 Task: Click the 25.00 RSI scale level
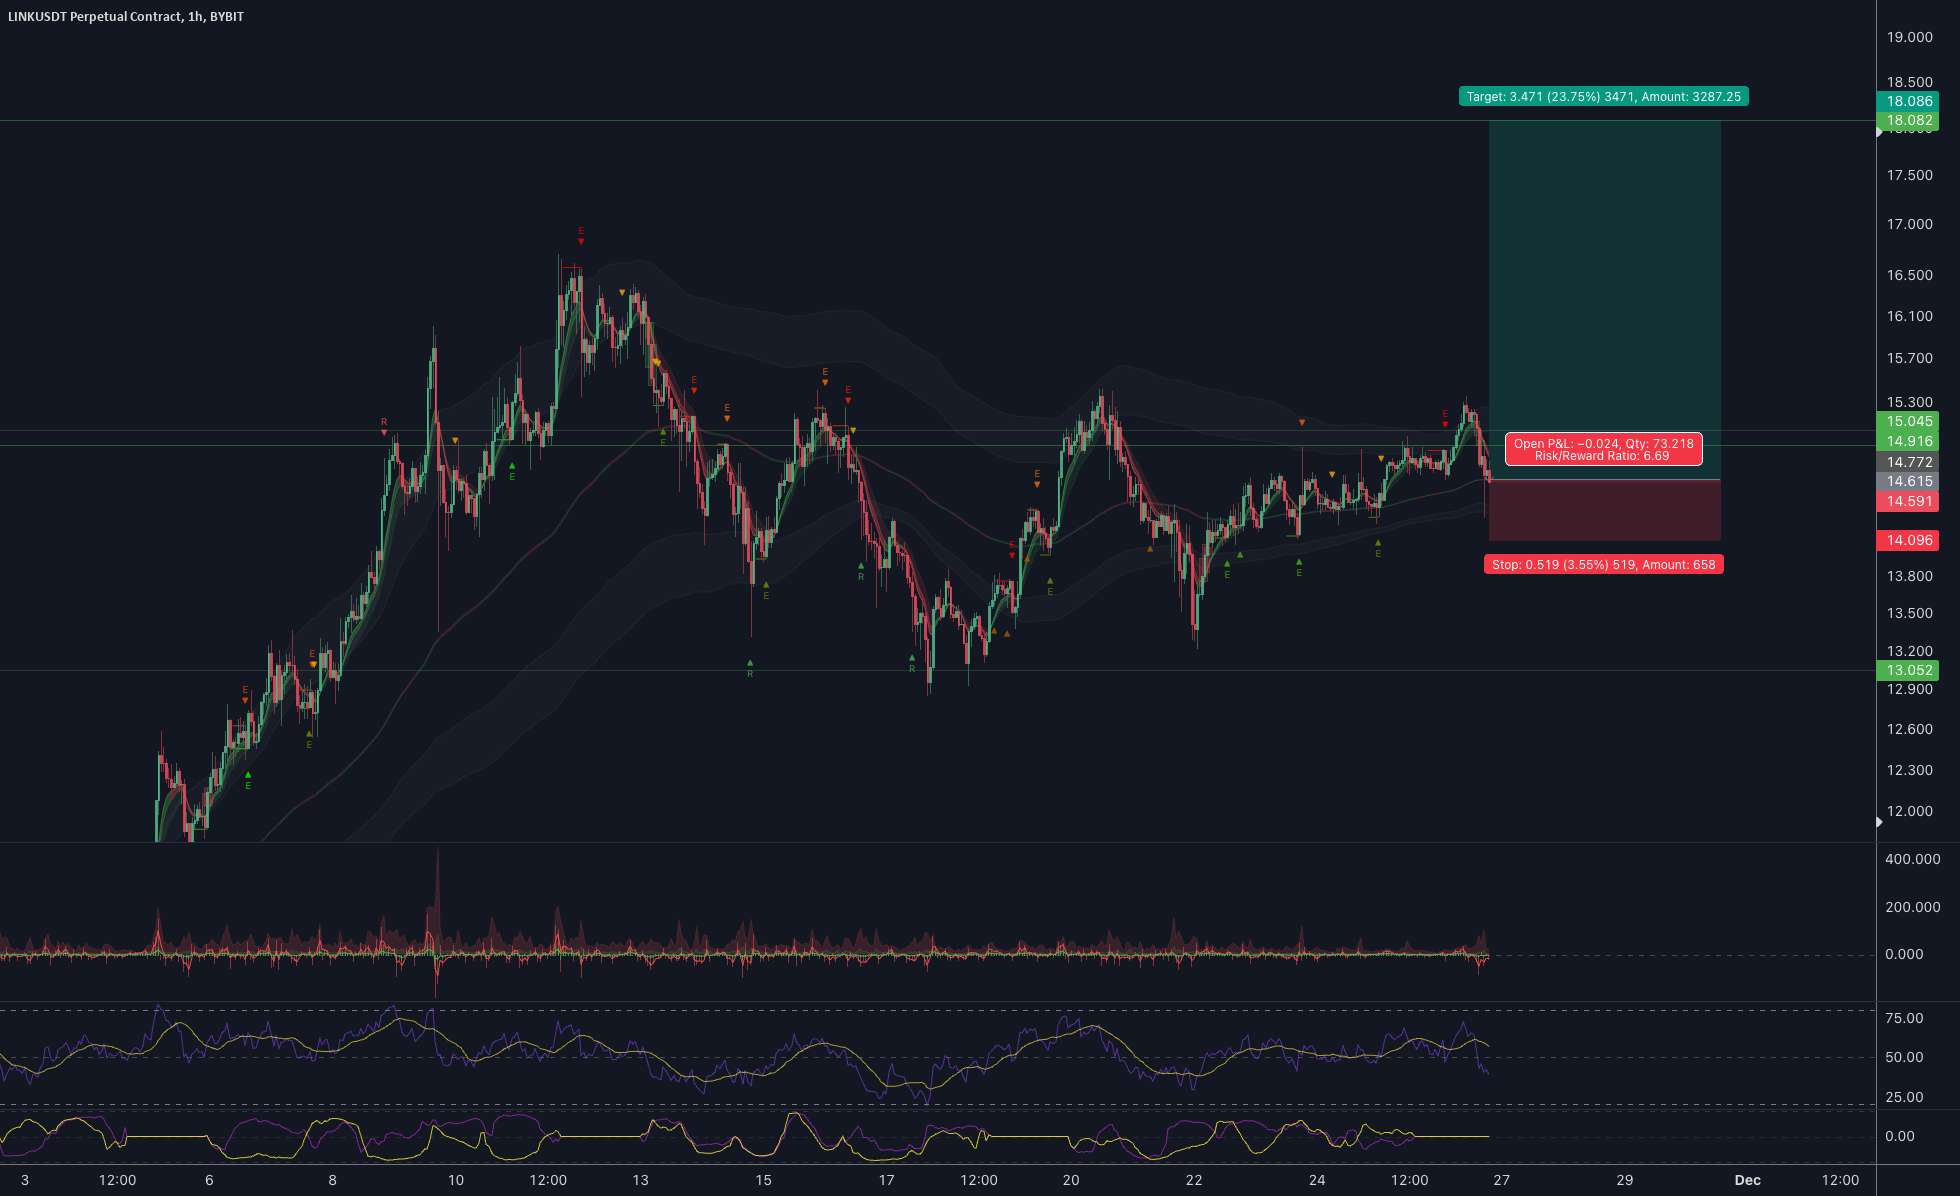pyautogui.click(x=1904, y=1097)
